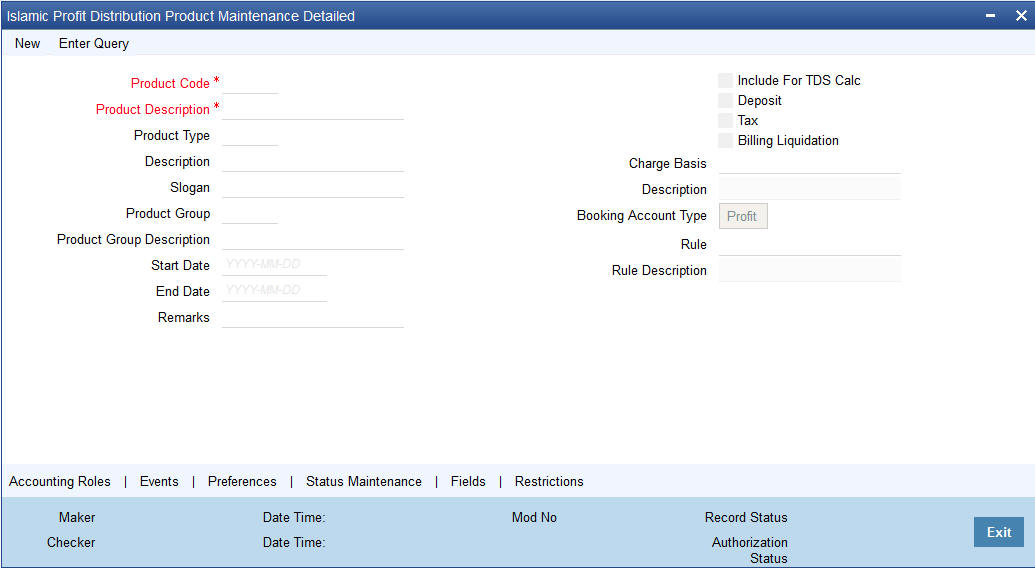Click Description field under Charge Basis
The width and height of the screenshot is (1035, 570).
810,189
